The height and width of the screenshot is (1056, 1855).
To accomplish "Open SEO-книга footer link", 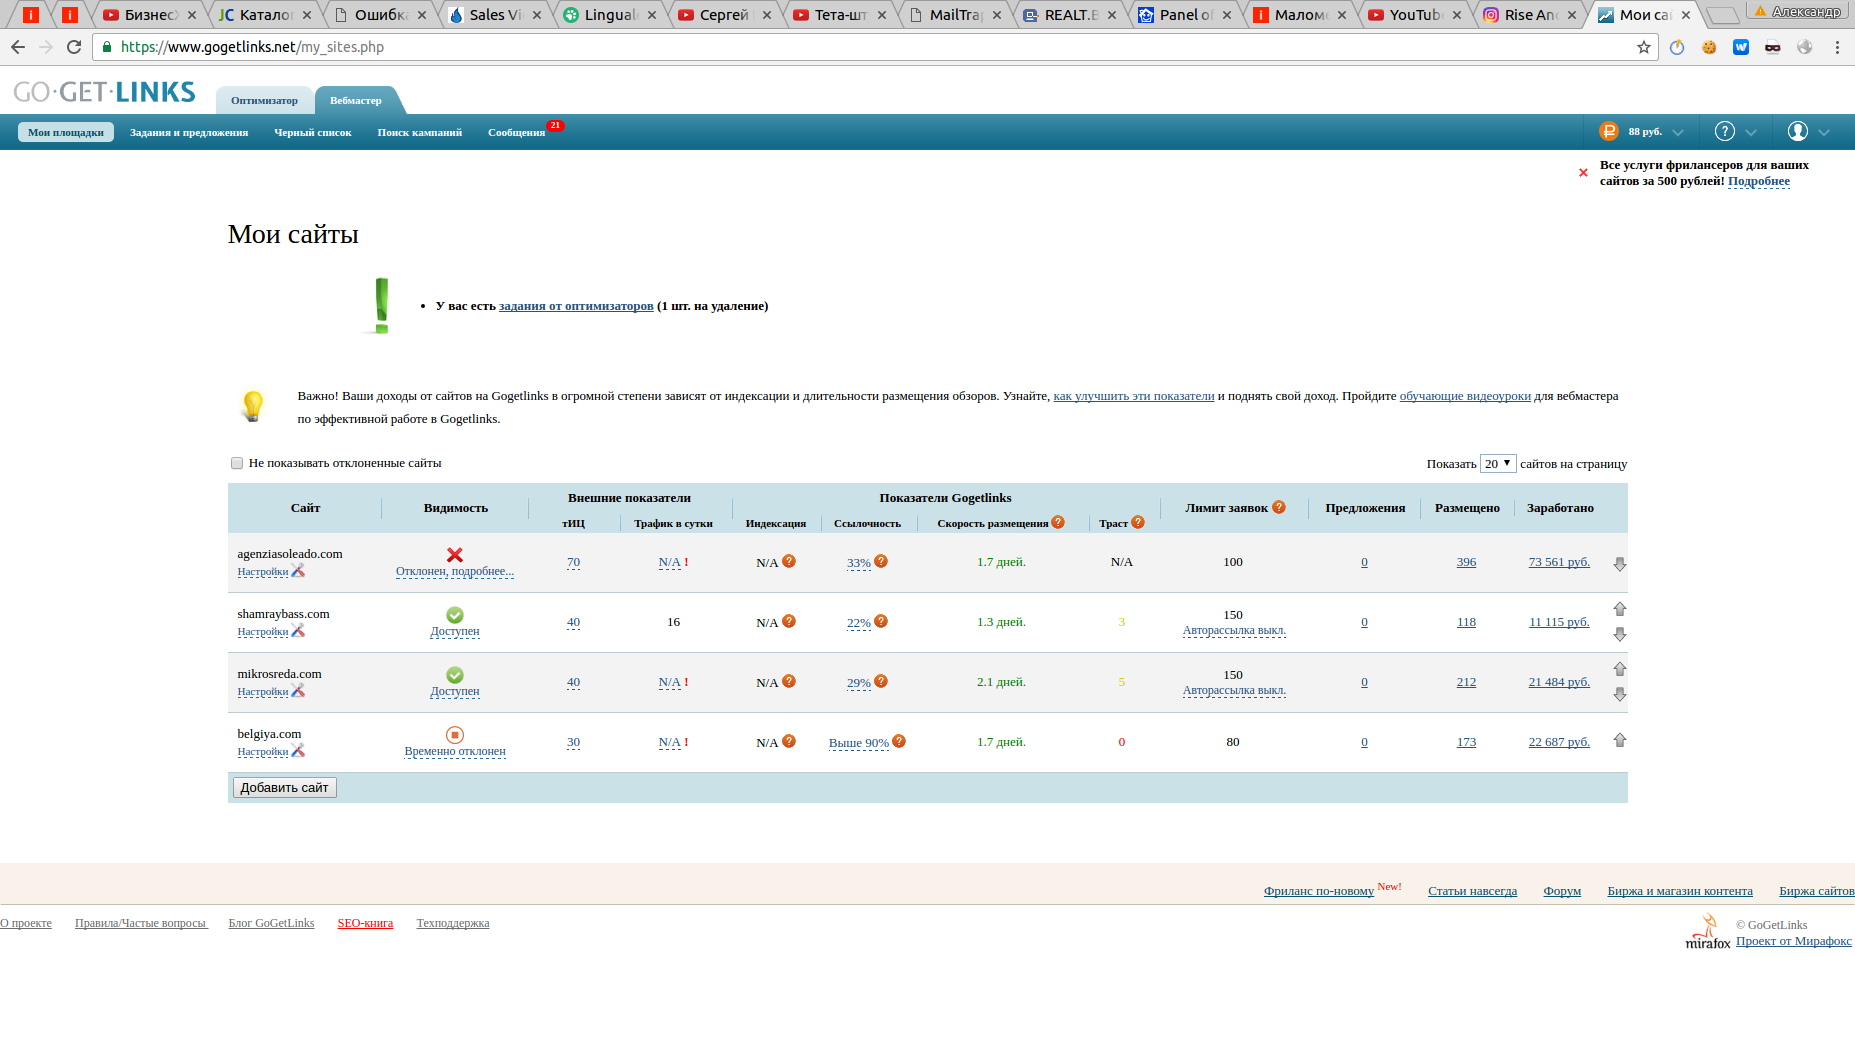I will pyautogui.click(x=365, y=923).
